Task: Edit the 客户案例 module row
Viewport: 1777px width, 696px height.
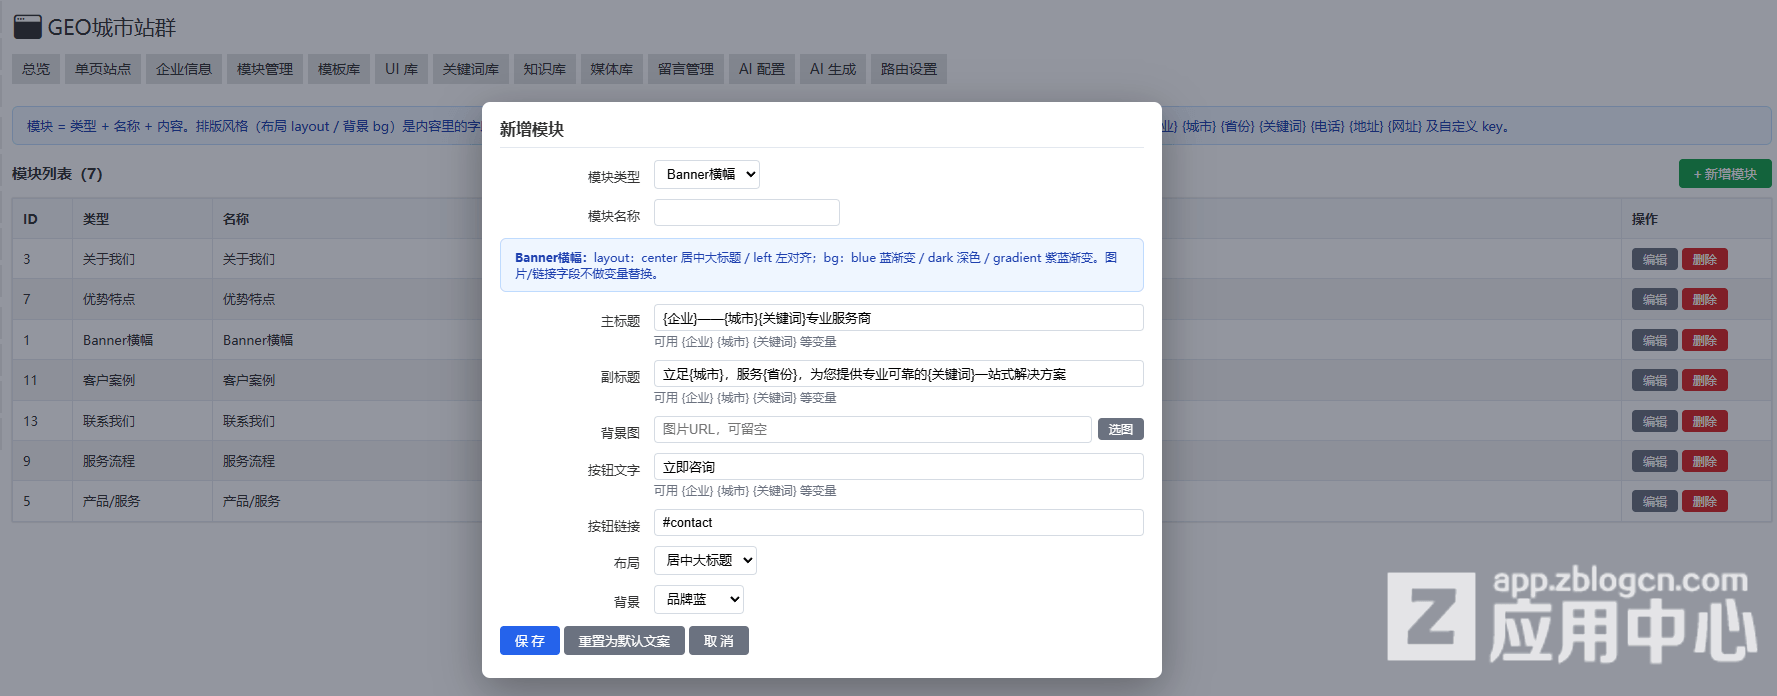Action: (x=1655, y=381)
